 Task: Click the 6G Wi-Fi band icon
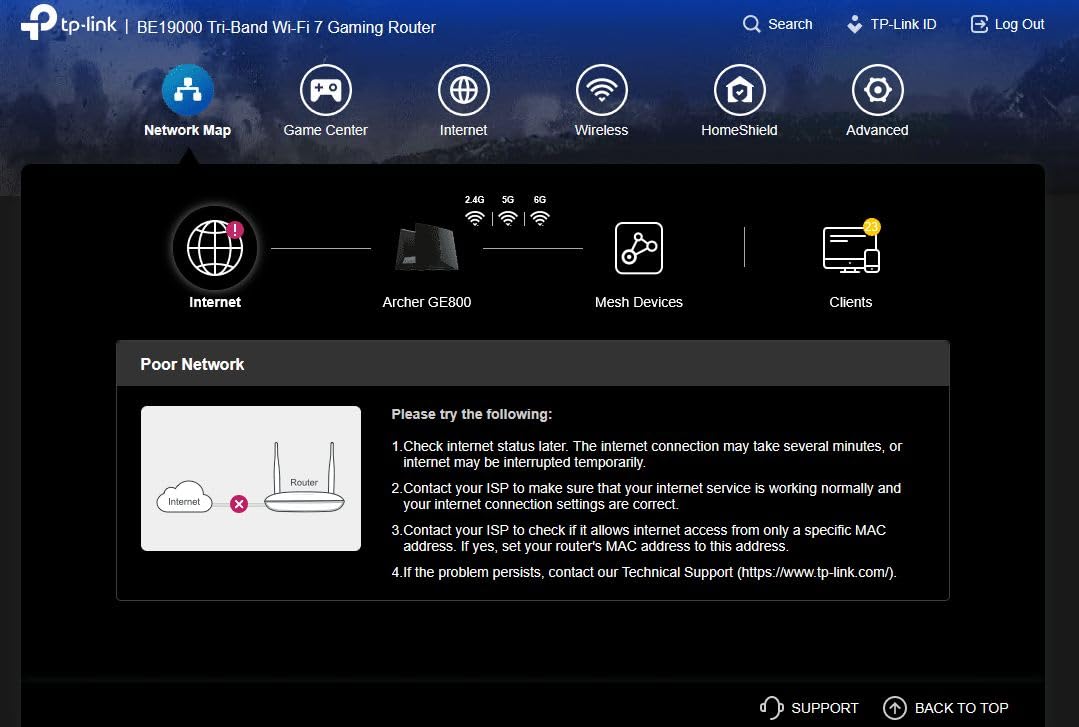540,218
